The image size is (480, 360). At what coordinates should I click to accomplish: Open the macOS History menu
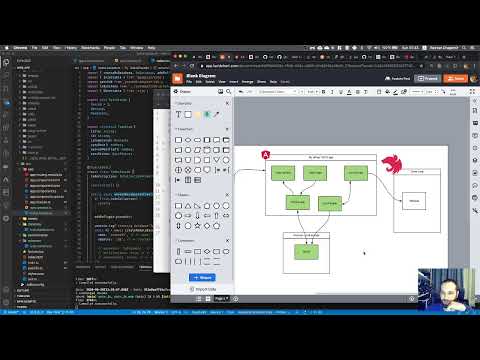click(71, 48)
